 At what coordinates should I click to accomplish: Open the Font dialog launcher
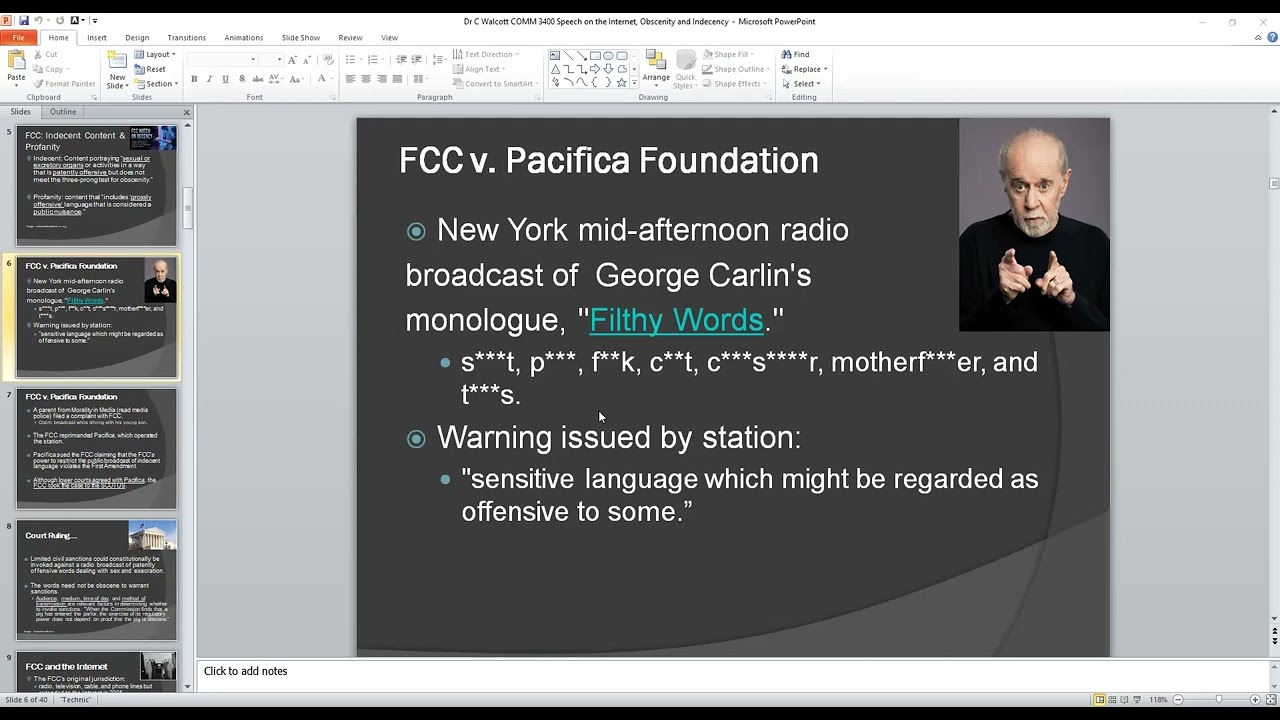(x=333, y=97)
